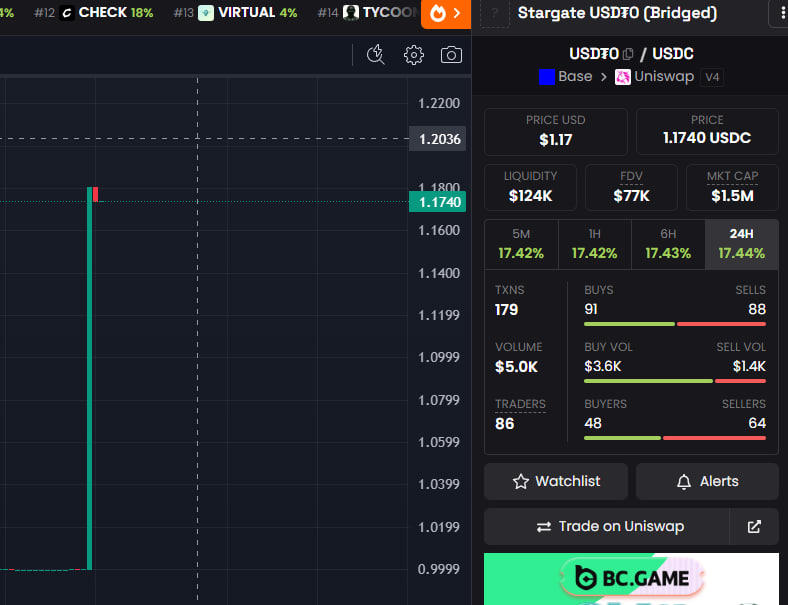
Task: Click the unknown token placeholder icon
Action: [495, 14]
